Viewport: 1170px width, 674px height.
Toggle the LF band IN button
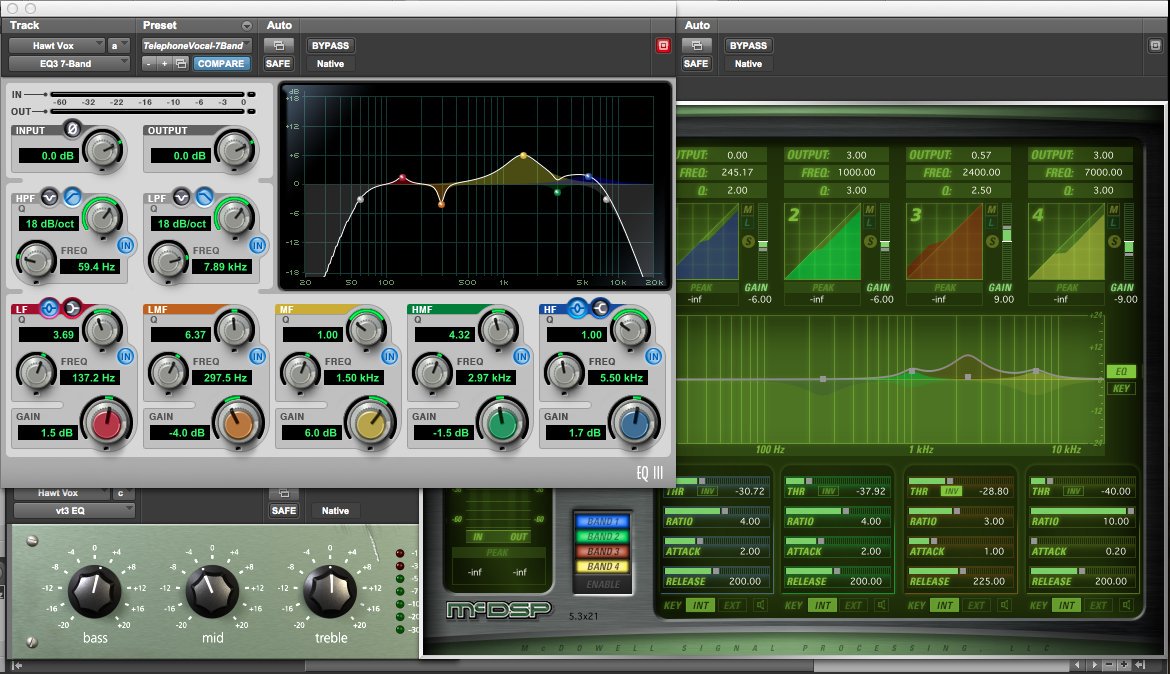click(x=125, y=357)
